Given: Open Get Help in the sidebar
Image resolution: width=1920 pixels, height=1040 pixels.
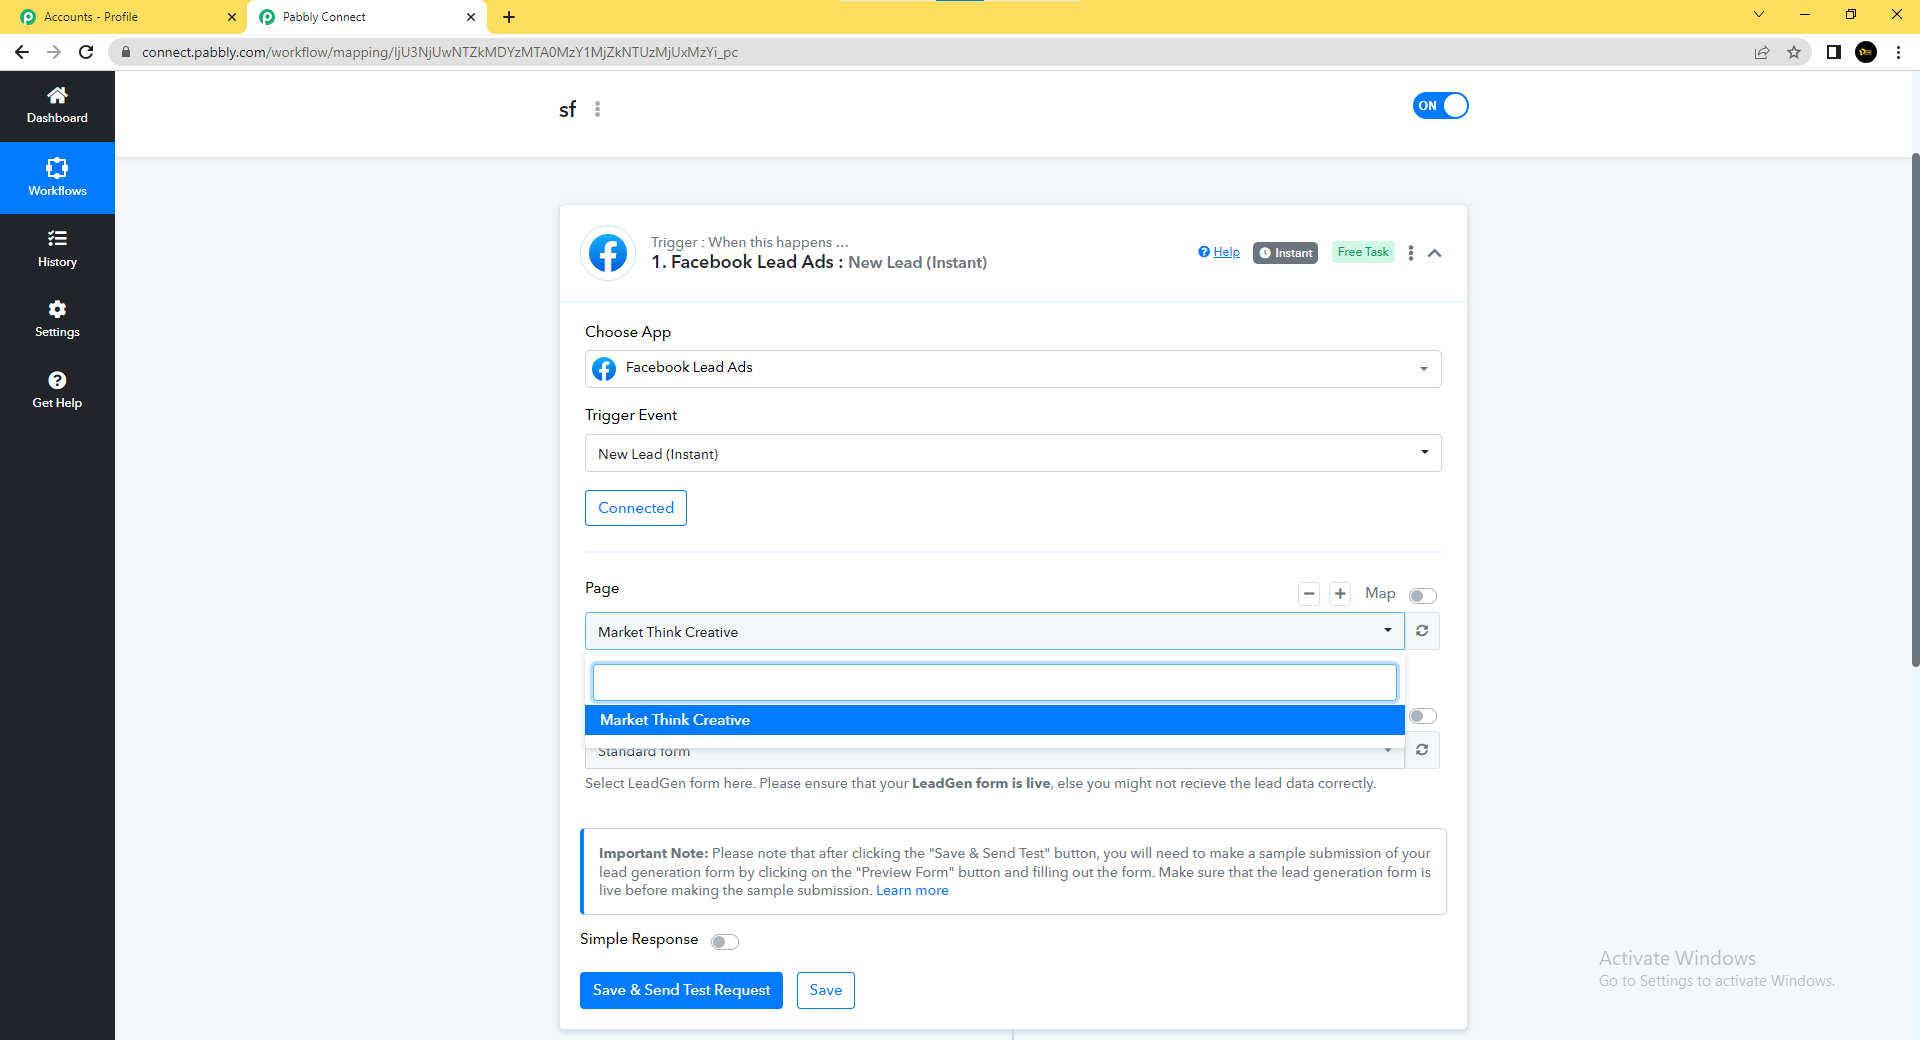Looking at the screenshot, I should (x=57, y=390).
